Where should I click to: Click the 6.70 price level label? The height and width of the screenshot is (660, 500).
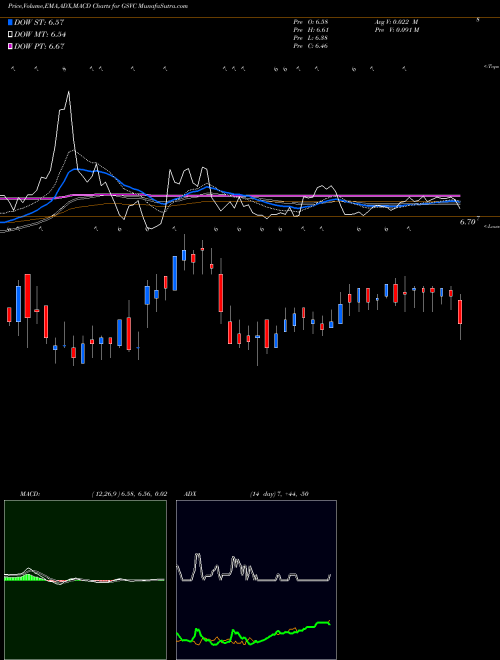pos(468,222)
